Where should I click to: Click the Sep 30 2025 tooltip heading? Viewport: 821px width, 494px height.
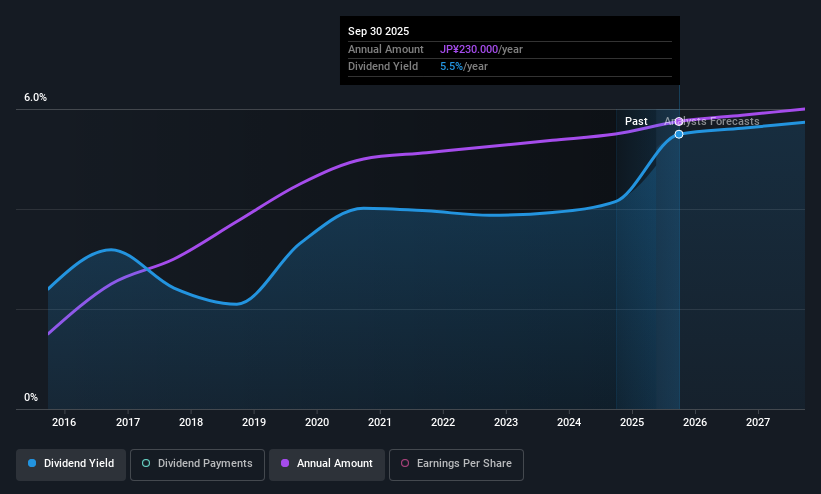pyautogui.click(x=379, y=31)
